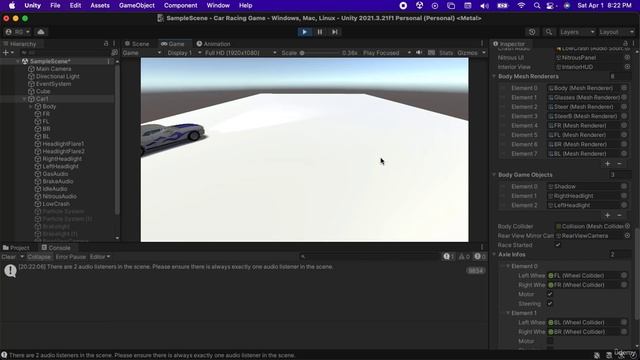Select the Console tab
The width and height of the screenshot is (640, 360).
coord(56,248)
